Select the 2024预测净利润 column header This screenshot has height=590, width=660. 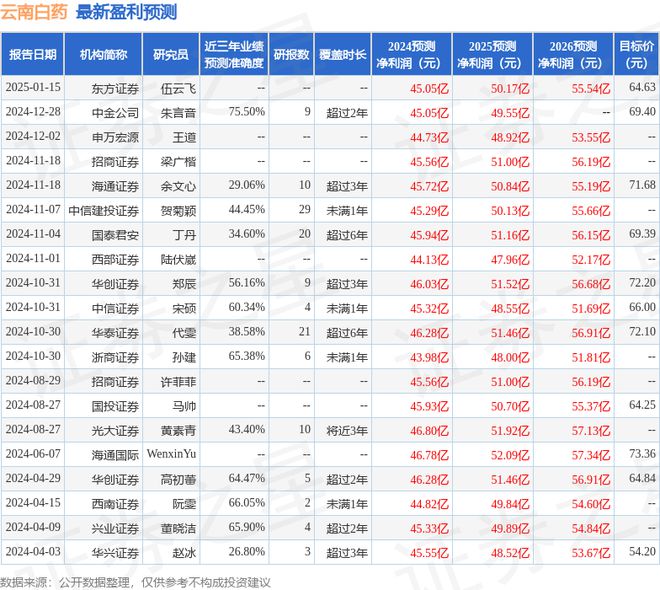(411, 54)
